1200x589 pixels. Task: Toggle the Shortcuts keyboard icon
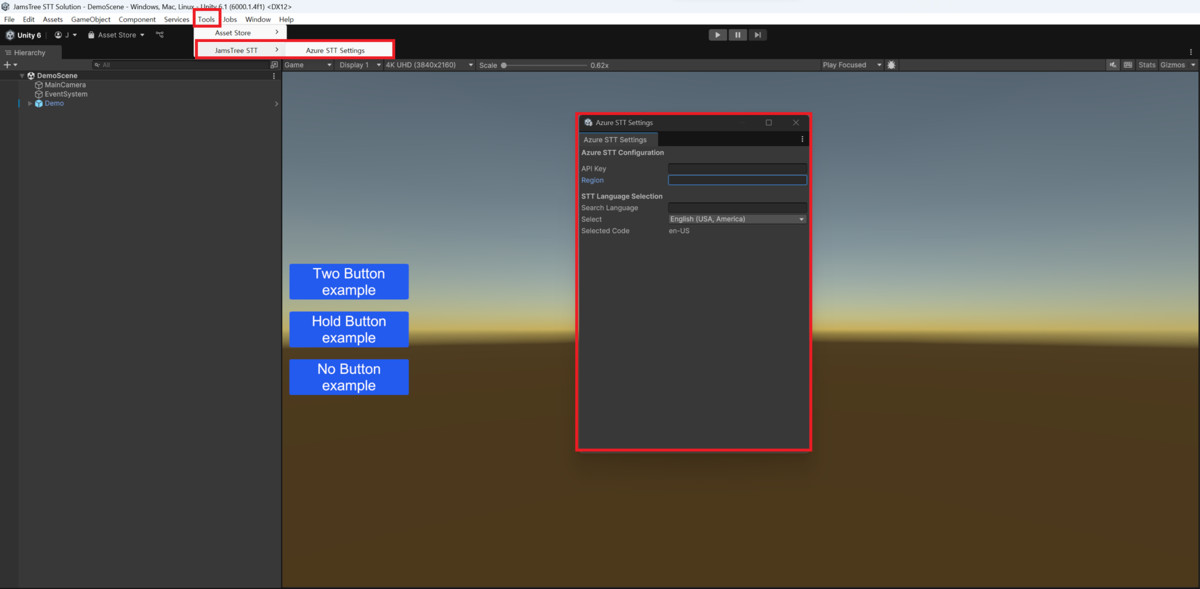point(1128,65)
